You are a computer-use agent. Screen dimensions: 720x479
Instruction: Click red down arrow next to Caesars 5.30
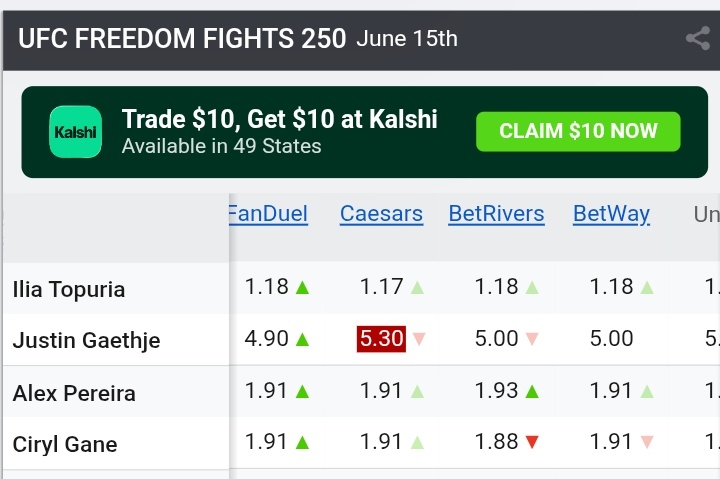(x=419, y=339)
